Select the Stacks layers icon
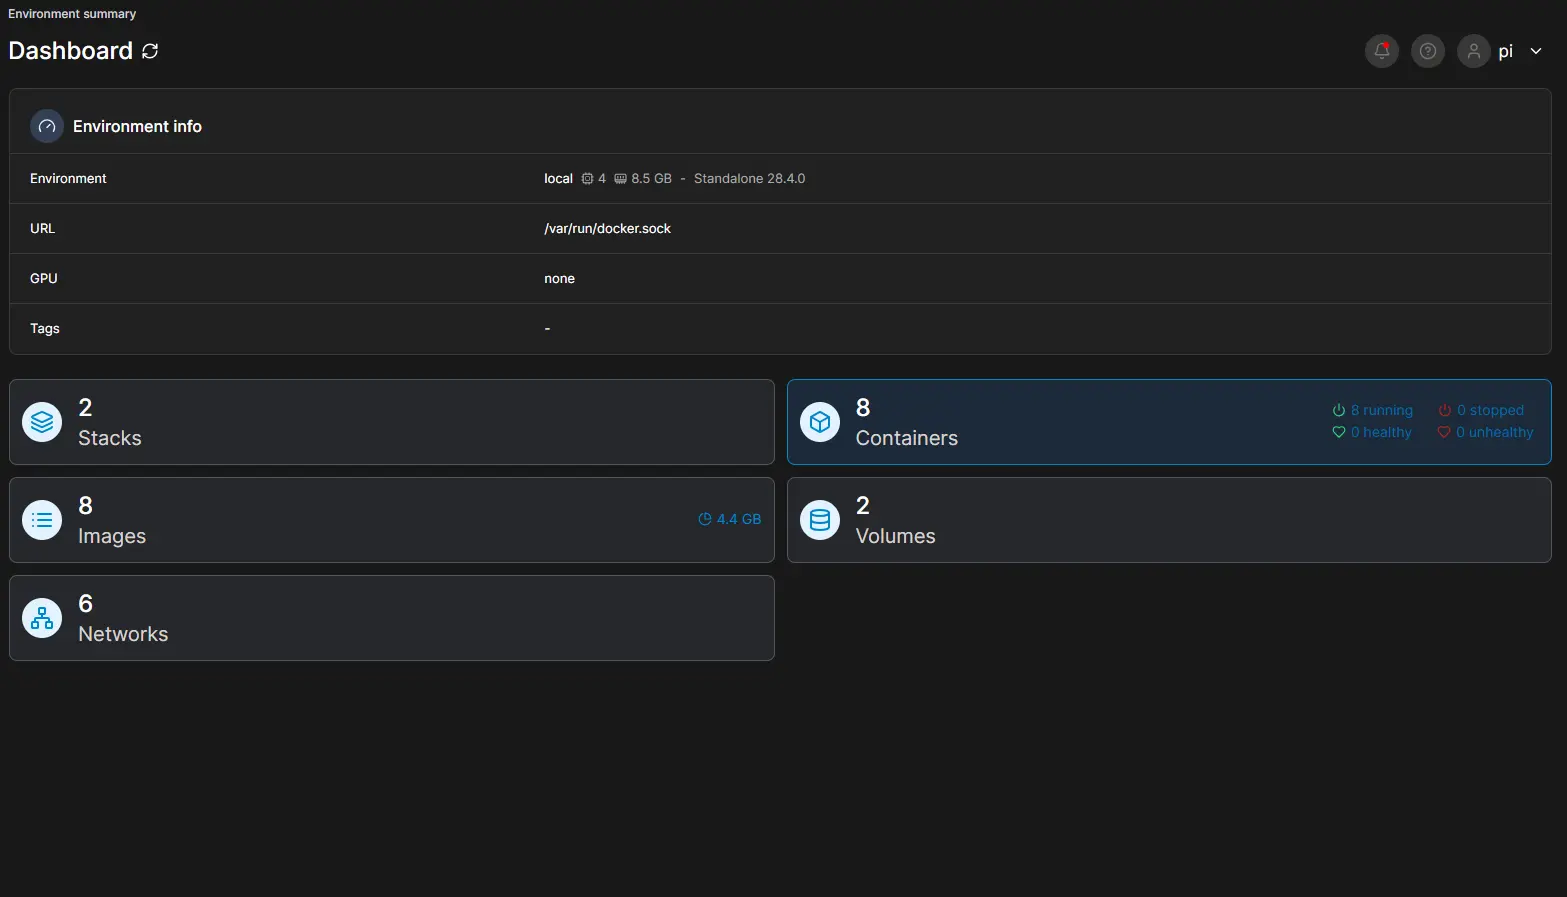The width and height of the screenshot is (1567, 897). [41, 421]
